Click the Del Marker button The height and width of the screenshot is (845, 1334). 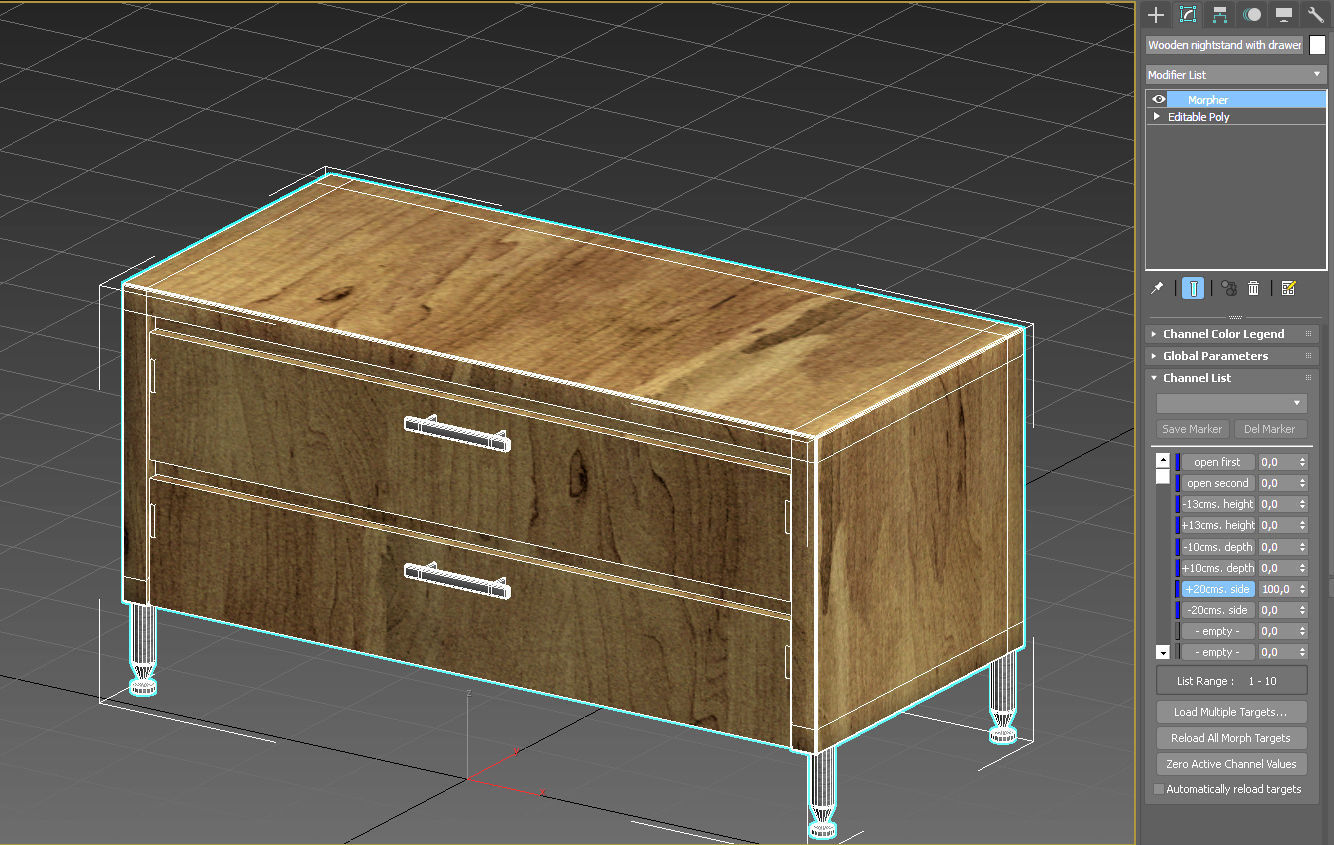coord(1270,429)
